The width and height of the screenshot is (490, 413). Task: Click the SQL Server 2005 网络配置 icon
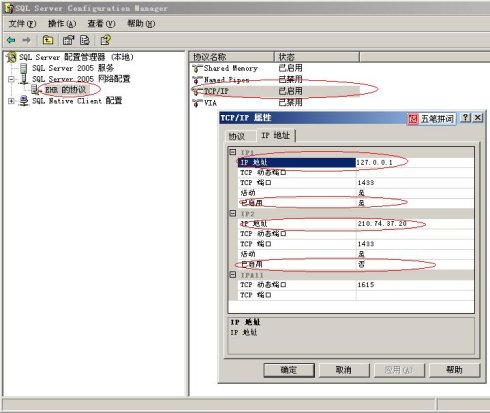24,79
